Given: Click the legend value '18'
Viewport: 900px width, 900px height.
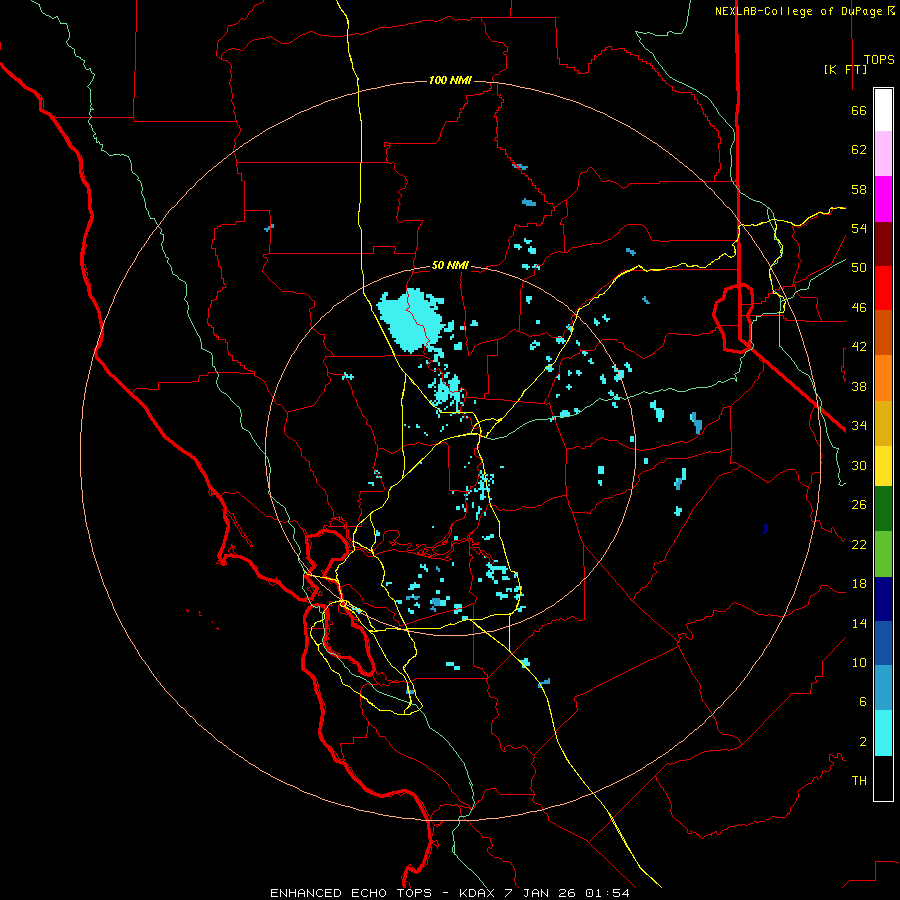Looking at the screenshot, I should click(859, 584).
